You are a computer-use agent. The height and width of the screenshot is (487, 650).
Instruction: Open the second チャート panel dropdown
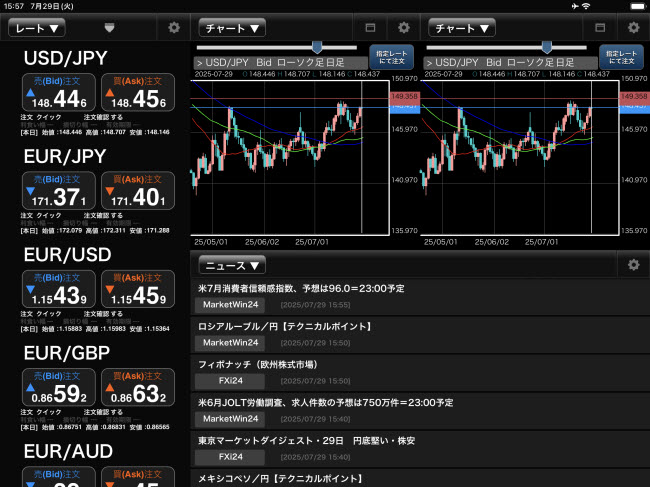coord(462,28)
